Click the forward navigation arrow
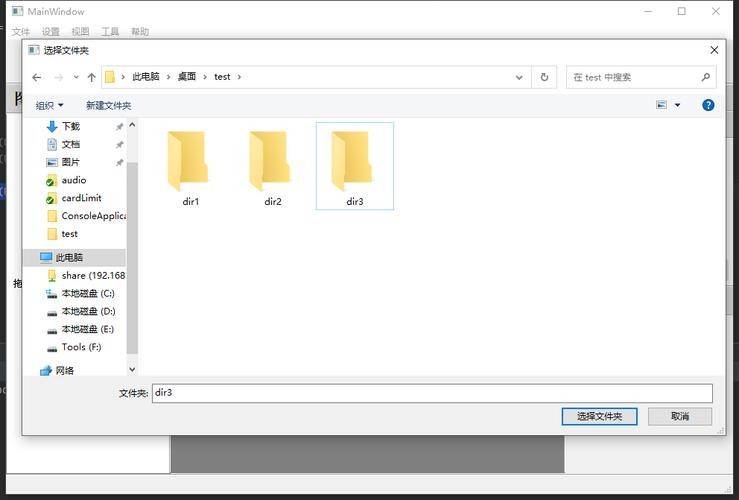The width and height of the screenshot is (739, 500). (x=58, y=77)
